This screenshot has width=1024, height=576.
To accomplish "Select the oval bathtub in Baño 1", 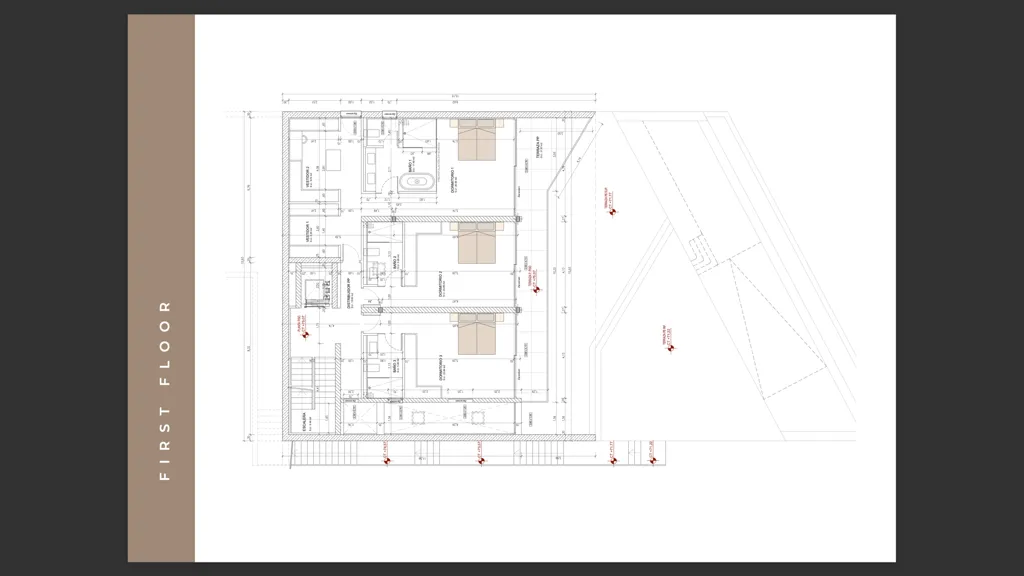I will (x=417, y=182).
